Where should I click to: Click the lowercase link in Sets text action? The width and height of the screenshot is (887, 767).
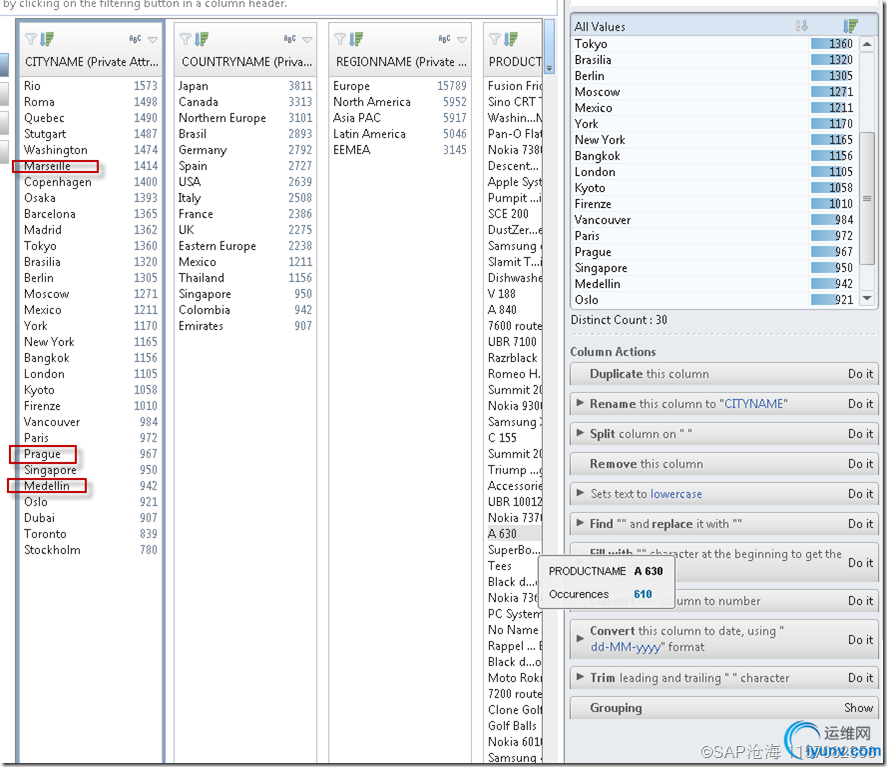pyautogui.click(x=676, y=494)
